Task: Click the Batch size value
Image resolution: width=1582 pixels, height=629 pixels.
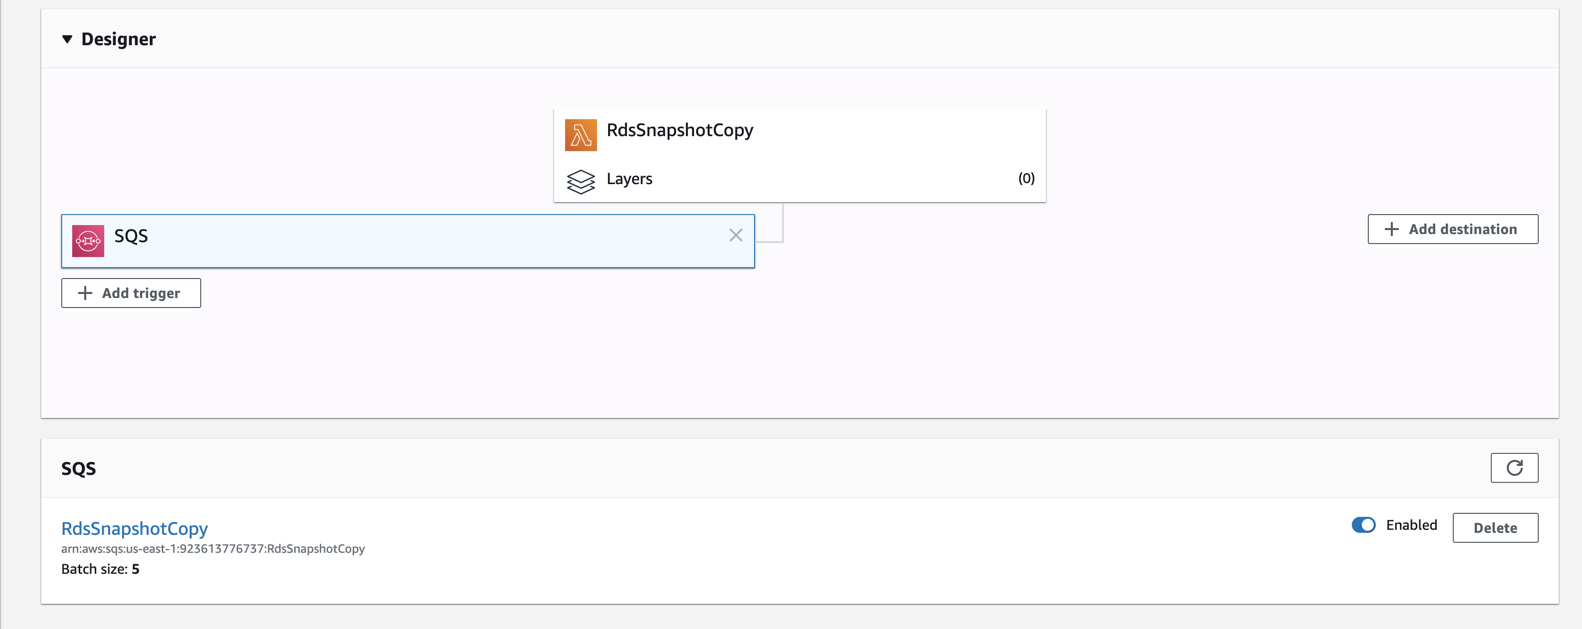Action: (135, 569)
